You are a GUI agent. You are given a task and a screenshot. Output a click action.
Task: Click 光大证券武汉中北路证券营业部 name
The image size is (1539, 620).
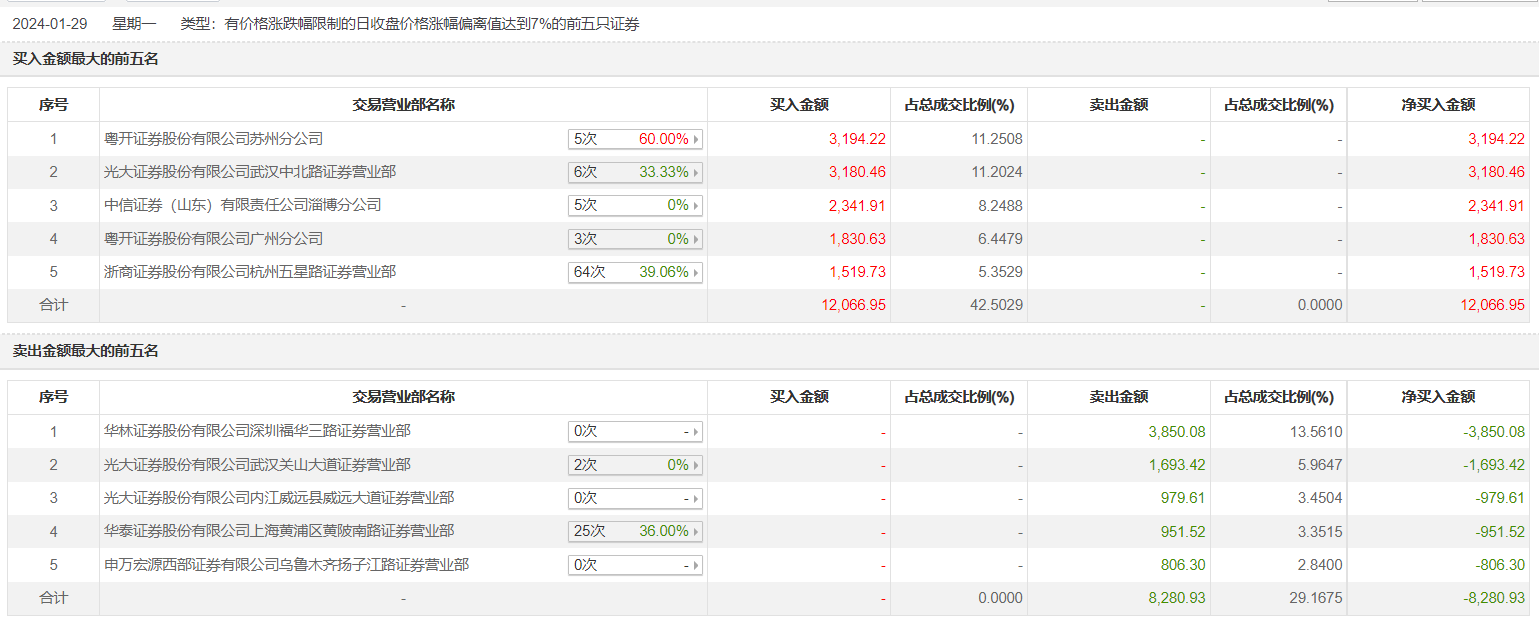click(x=250, y=172)
